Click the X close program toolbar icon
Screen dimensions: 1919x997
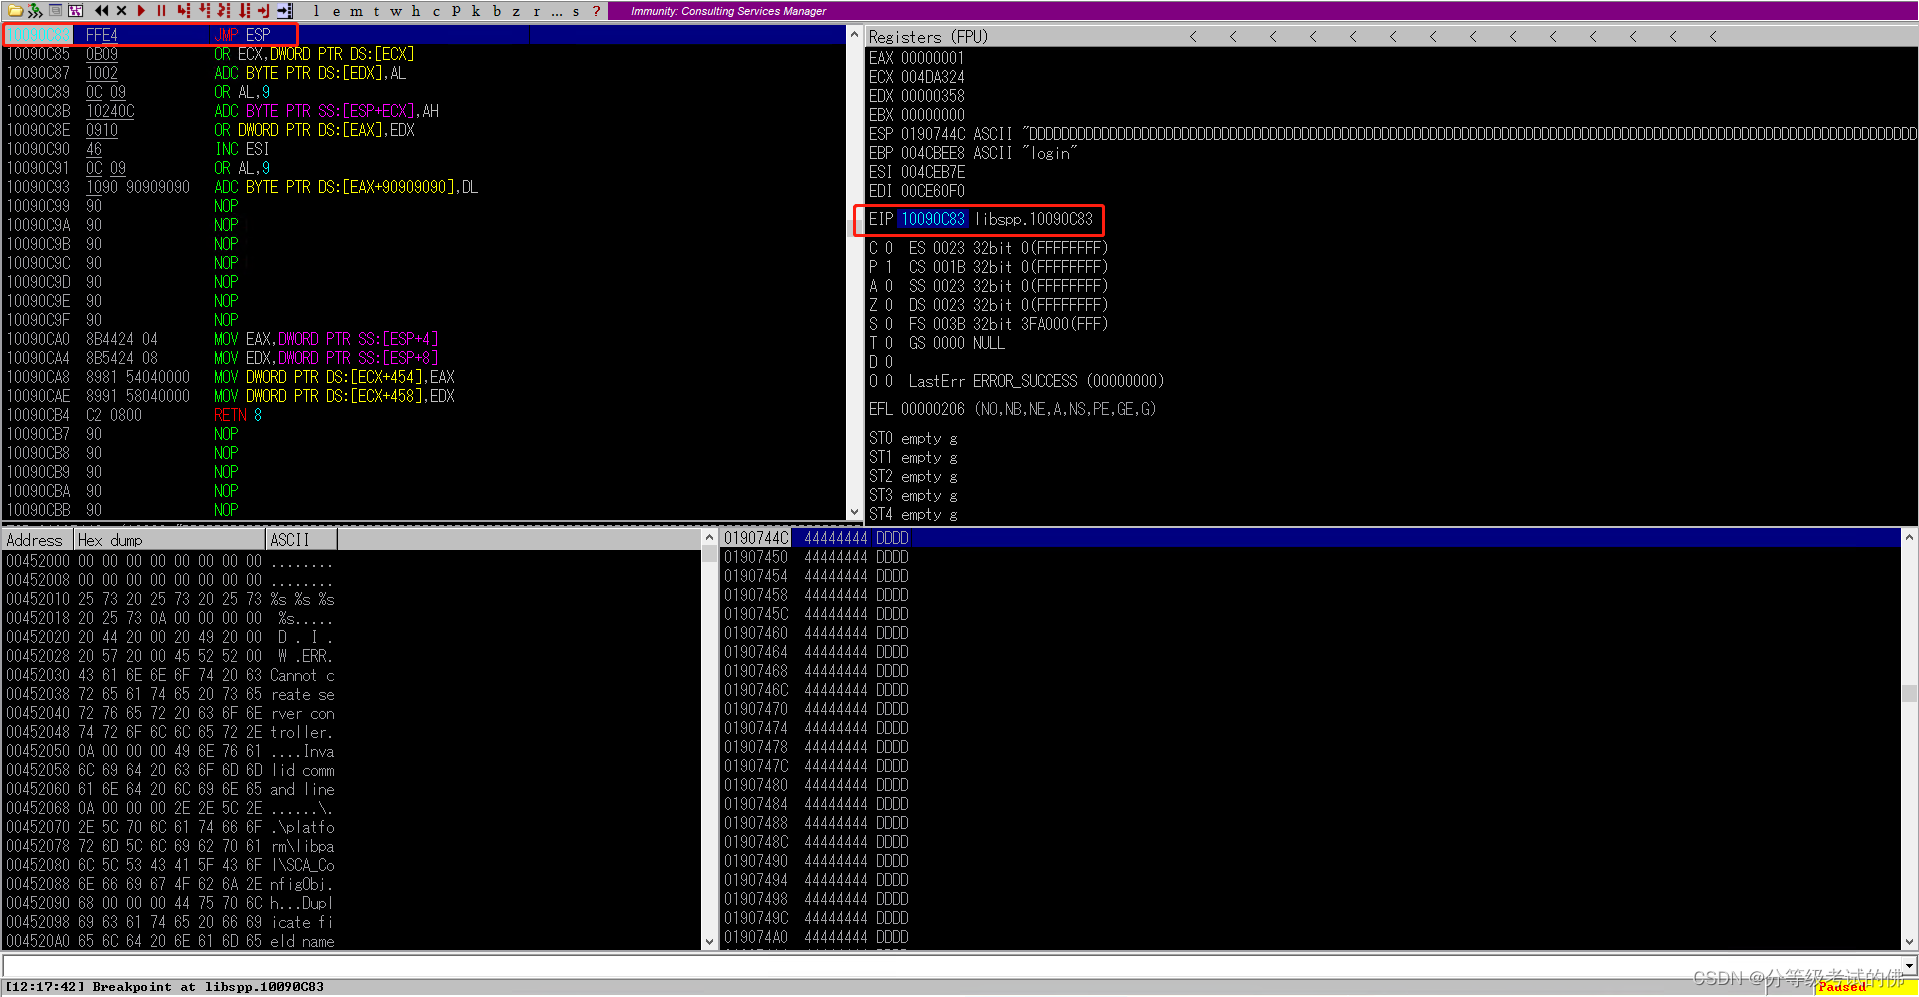(121, 11)
